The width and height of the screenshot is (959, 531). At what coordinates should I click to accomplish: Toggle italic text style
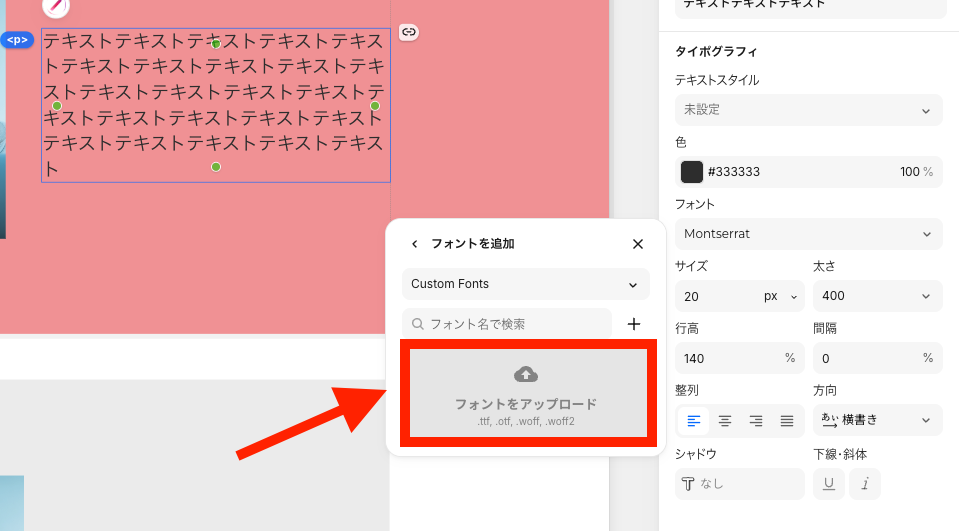click(x=865, y=484)
